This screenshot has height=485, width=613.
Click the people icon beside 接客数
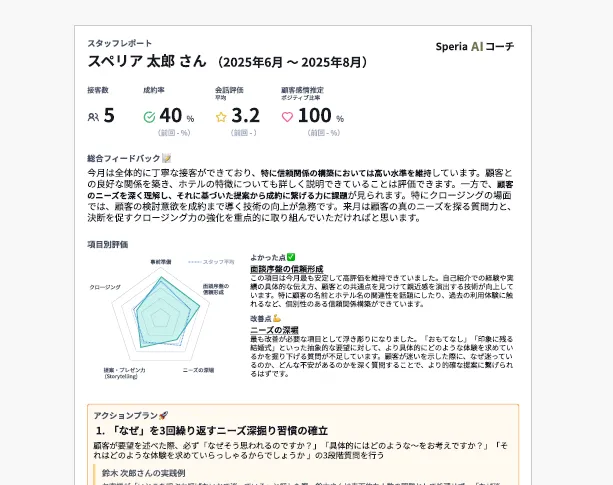93,117
